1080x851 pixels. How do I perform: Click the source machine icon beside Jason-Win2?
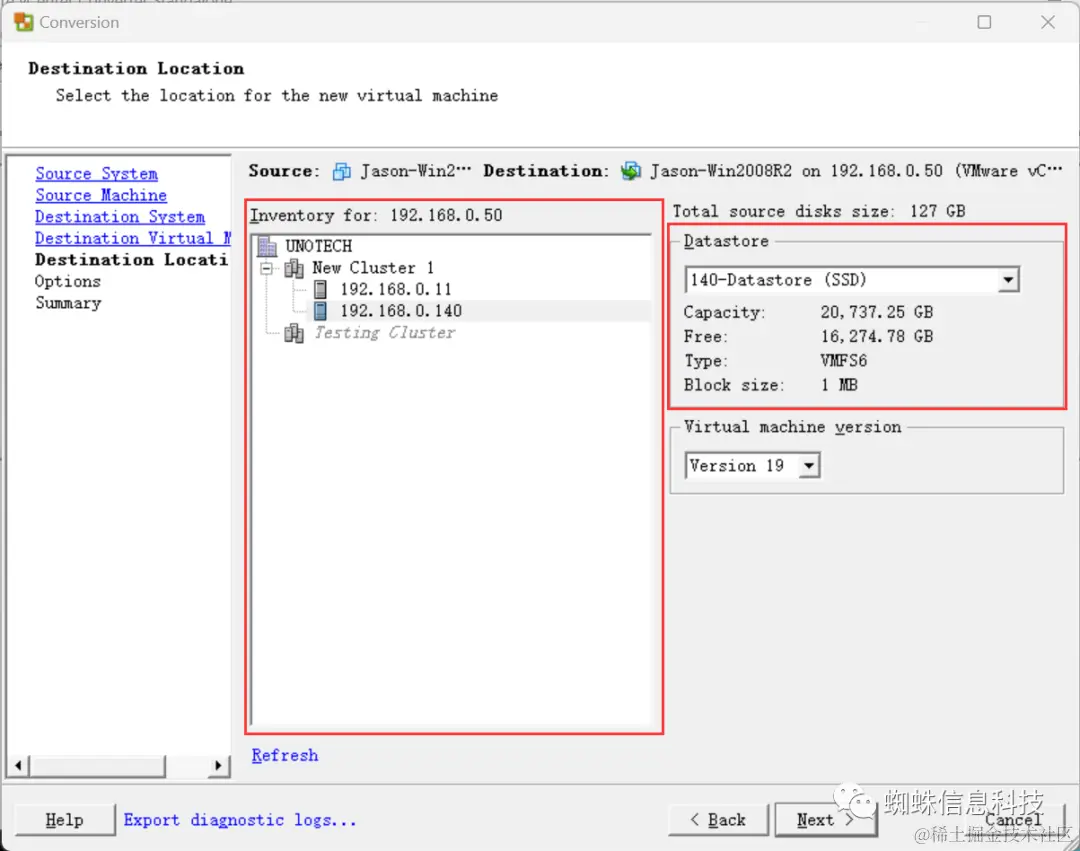point(342,171)
